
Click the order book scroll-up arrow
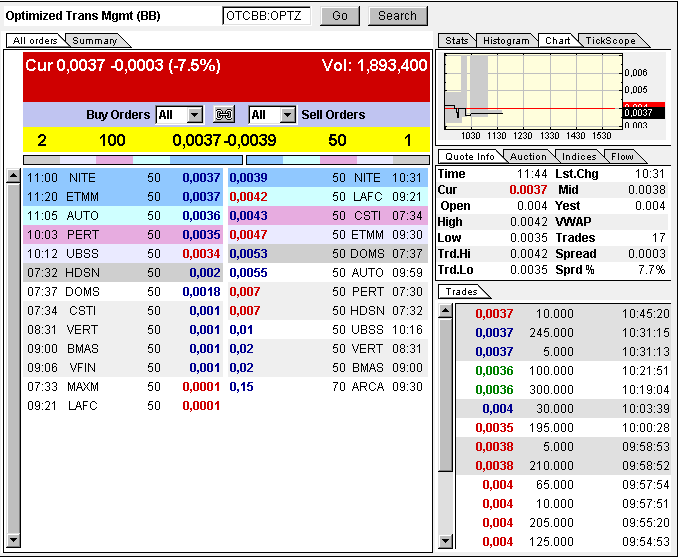pyautogui.click(x=13, y=177)
